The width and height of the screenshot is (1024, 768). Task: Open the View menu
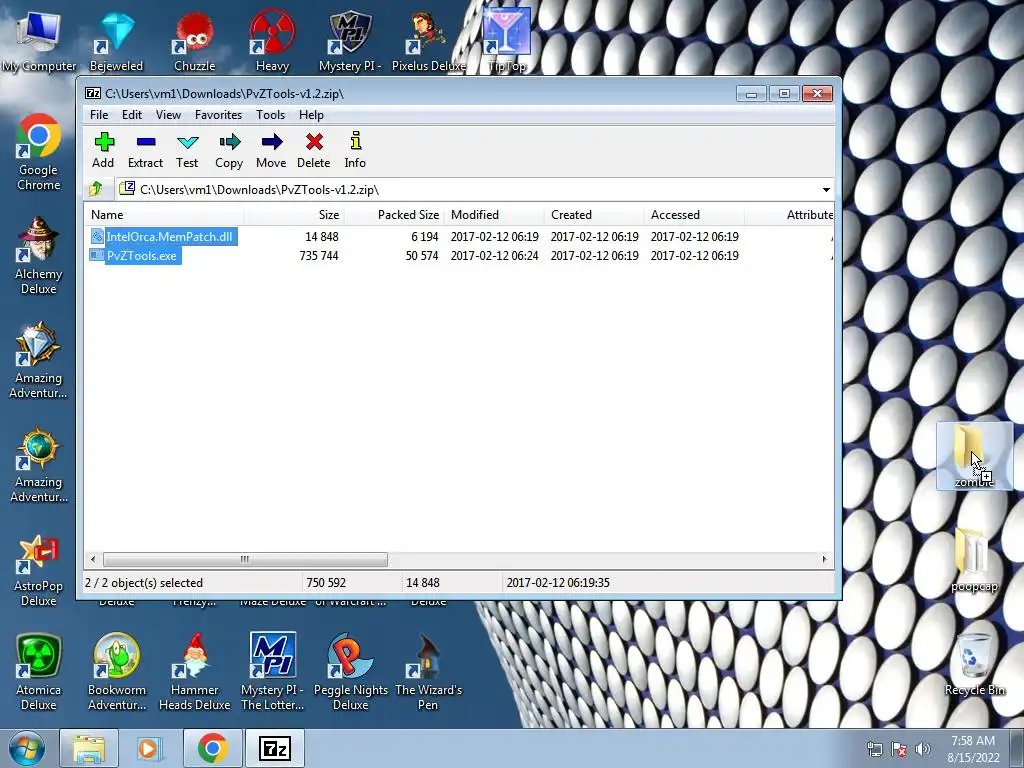click(168, 115)
